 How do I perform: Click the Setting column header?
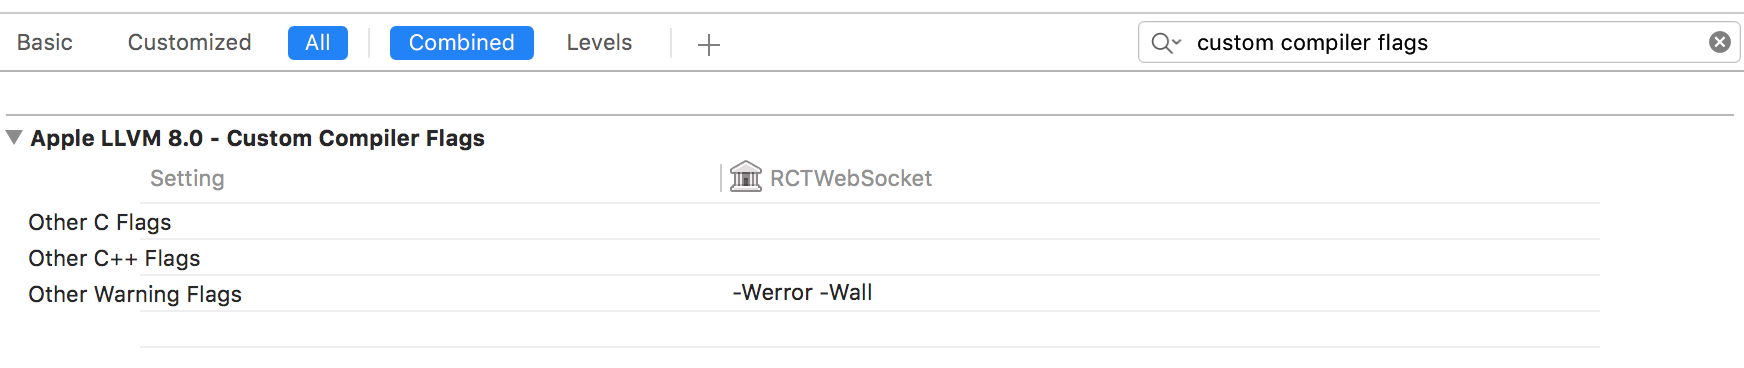(x=187, y=178)
